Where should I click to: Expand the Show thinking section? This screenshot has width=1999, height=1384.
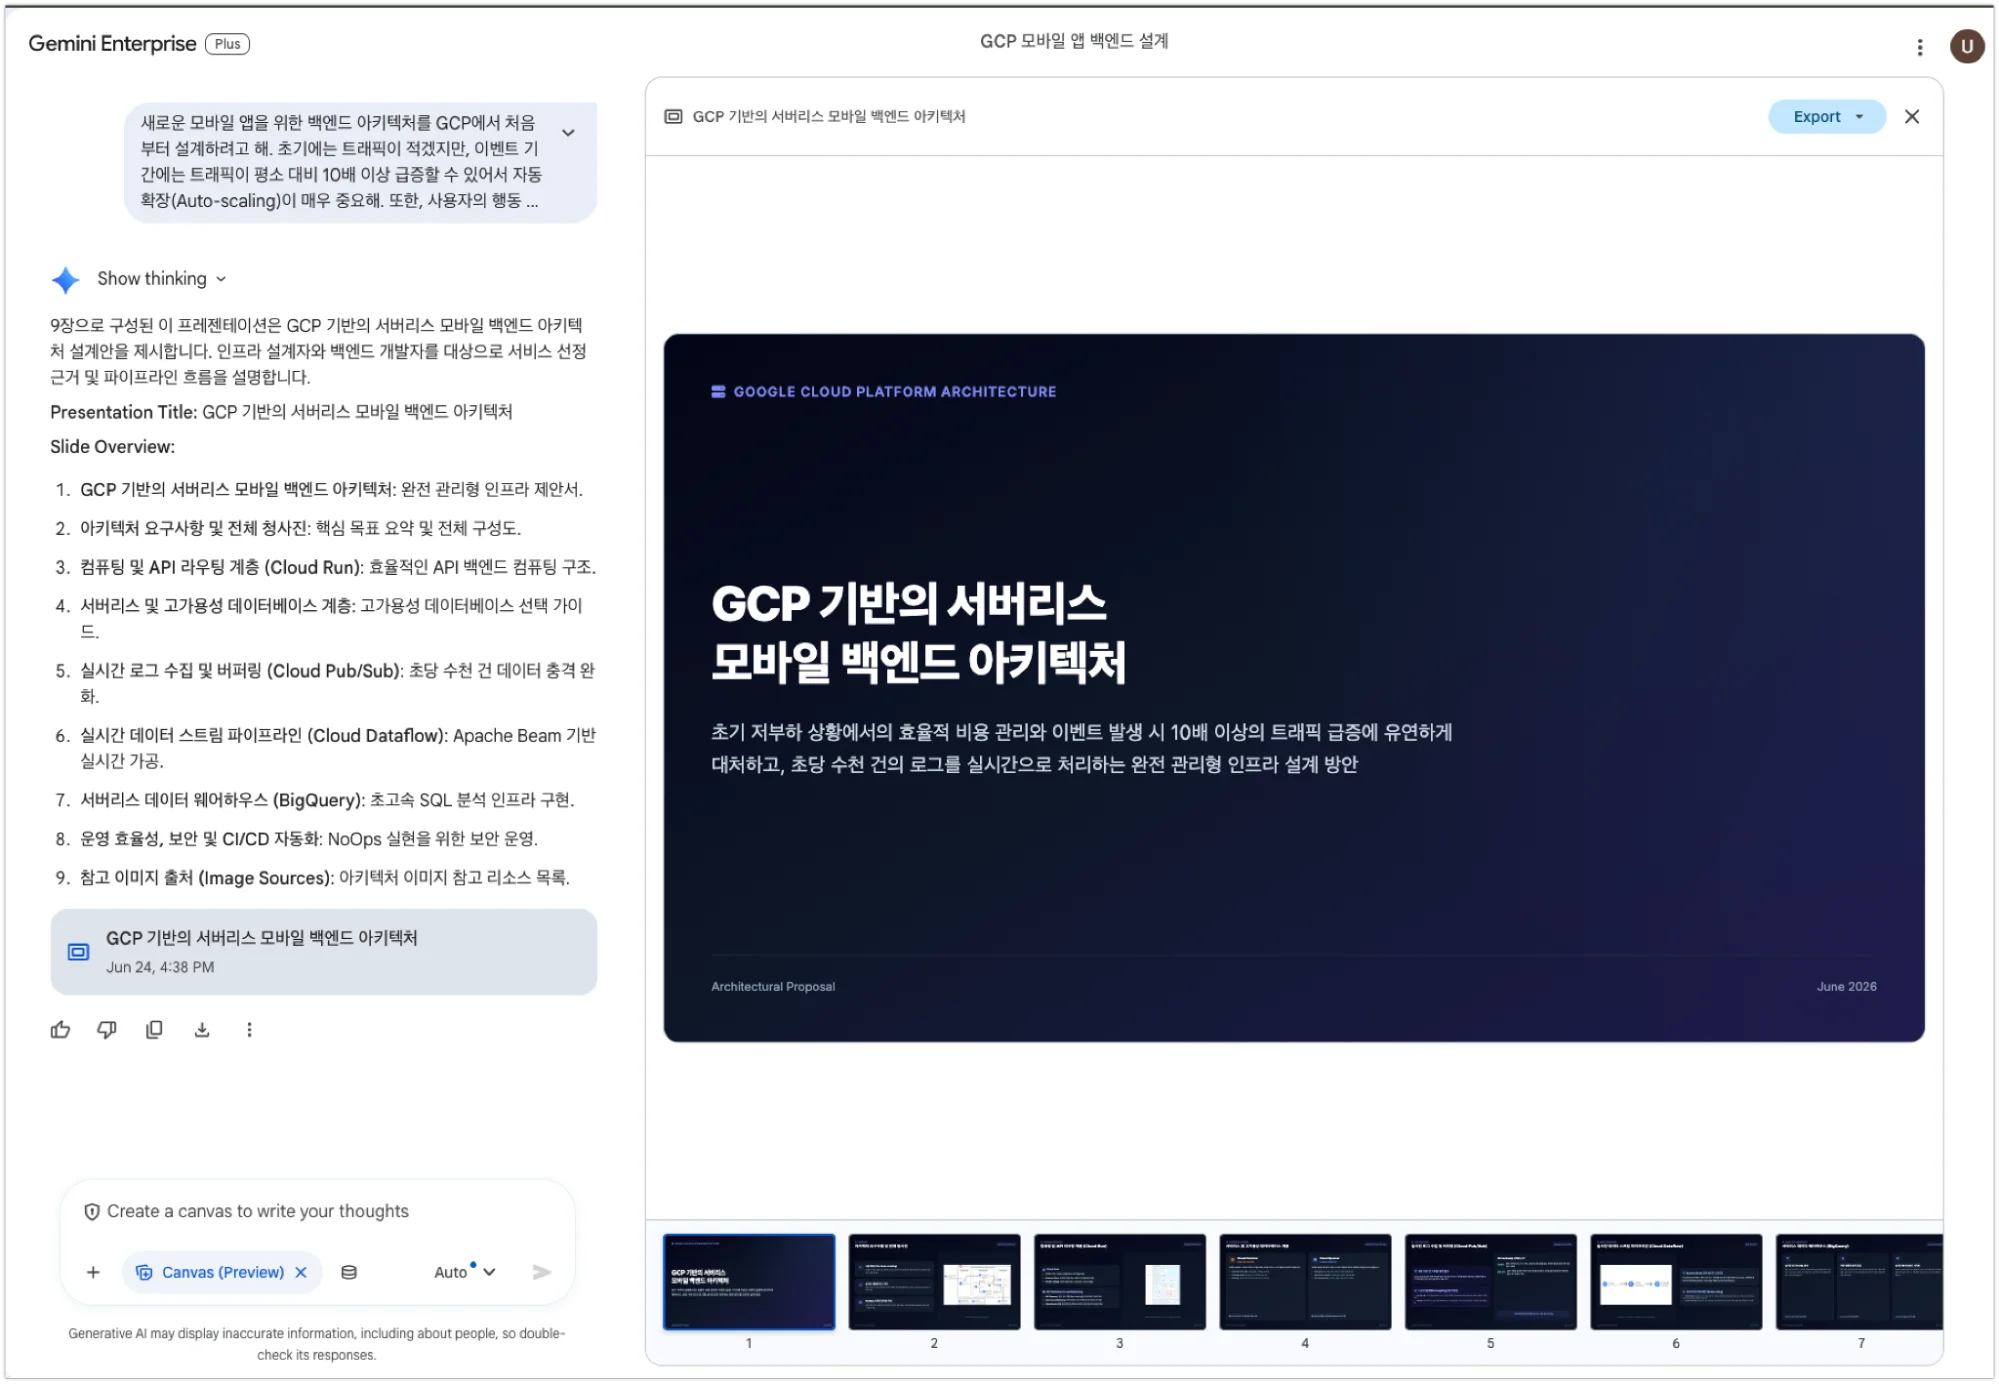(162, 279)
